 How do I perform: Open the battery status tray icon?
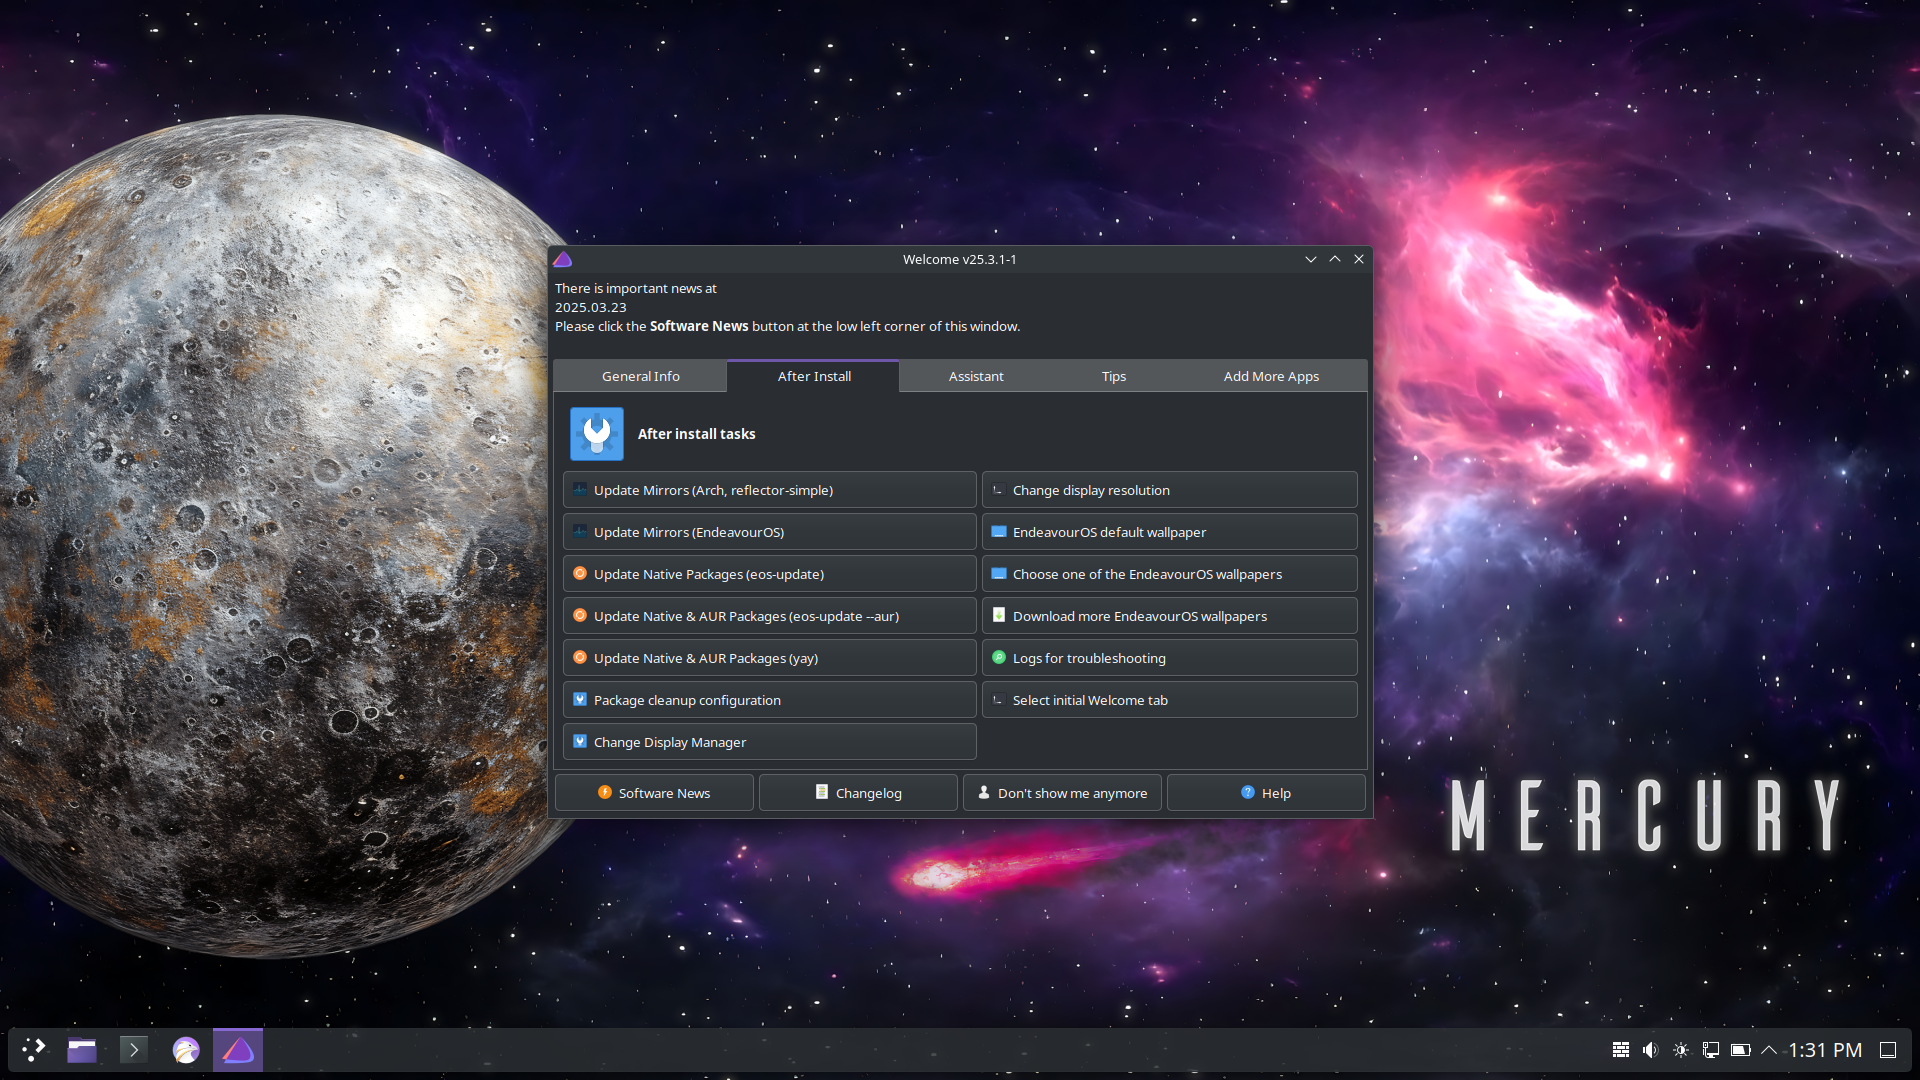coord(1740,1050)
